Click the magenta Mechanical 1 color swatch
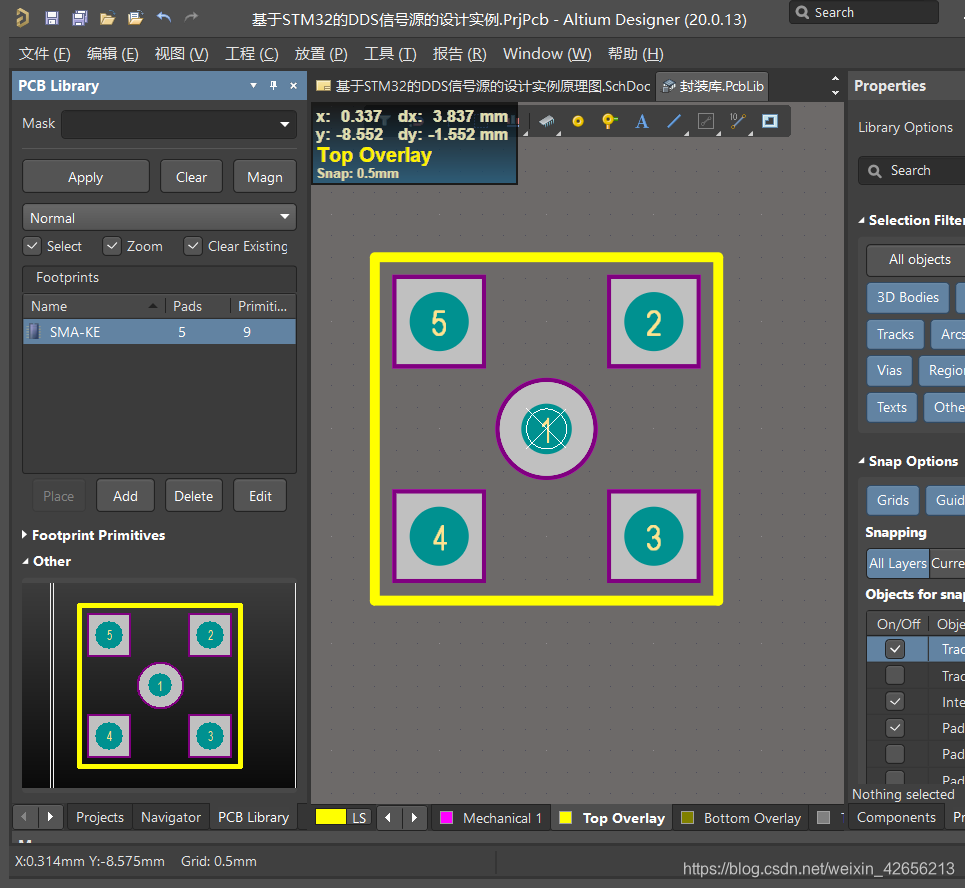This screenshot has height=888, width=965. click(447, 818)
